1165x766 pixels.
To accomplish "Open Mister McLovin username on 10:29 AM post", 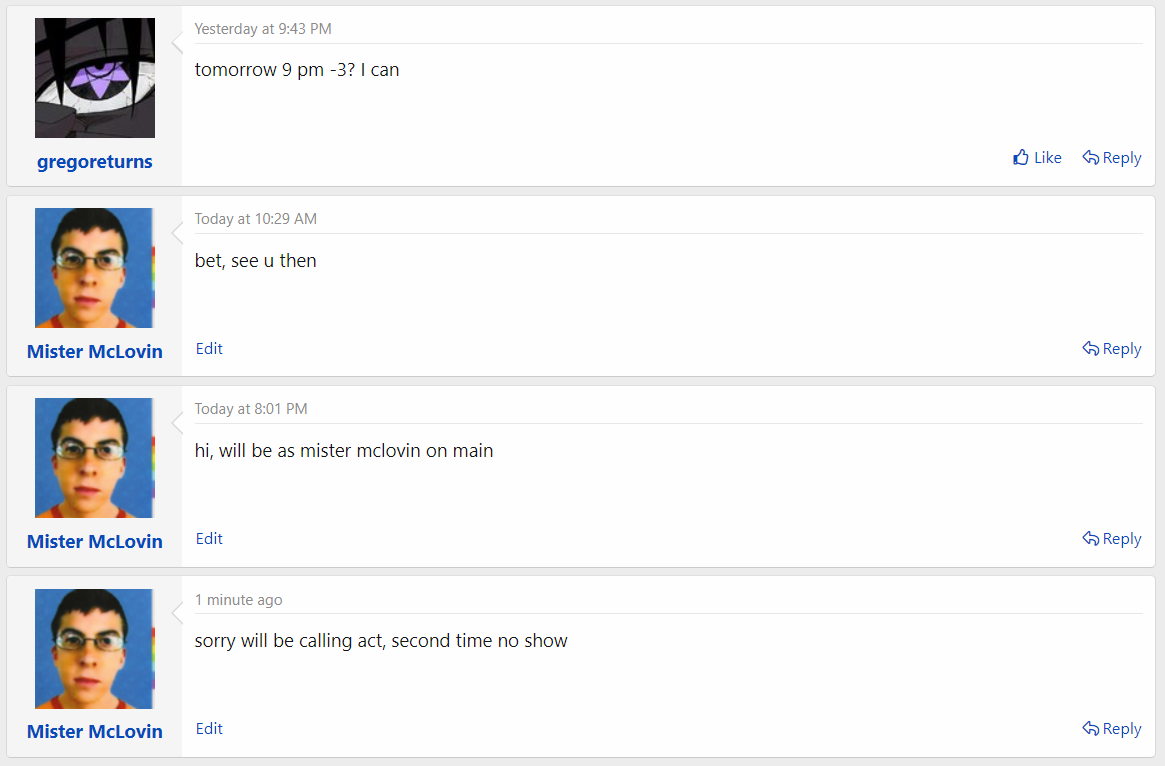I will click(x=95, y=352).
